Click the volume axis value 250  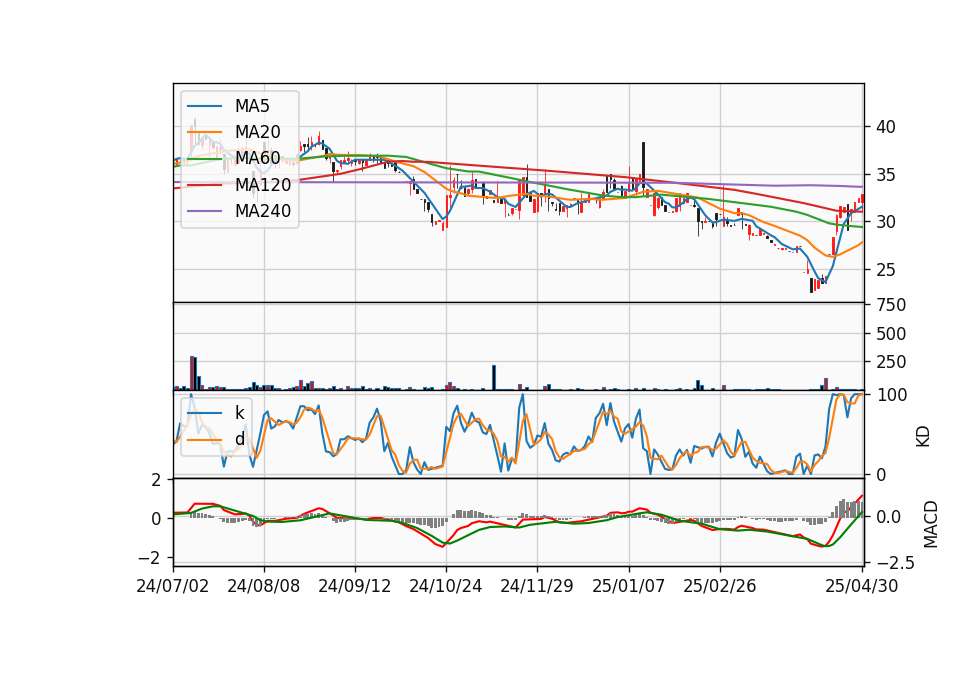[891, 362]
